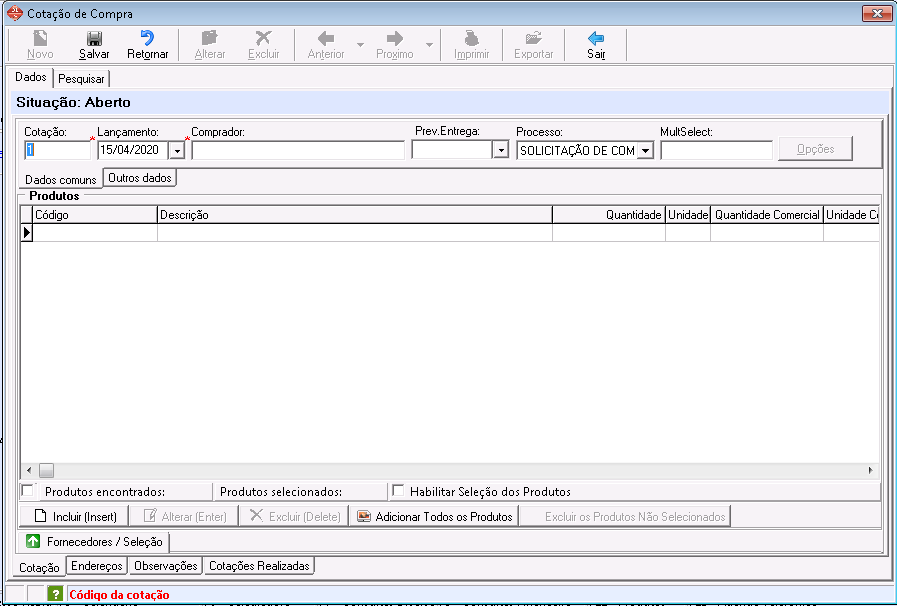897x606 pixels.
Task: Click the Quantidade column header
Action: click(609, 215)
